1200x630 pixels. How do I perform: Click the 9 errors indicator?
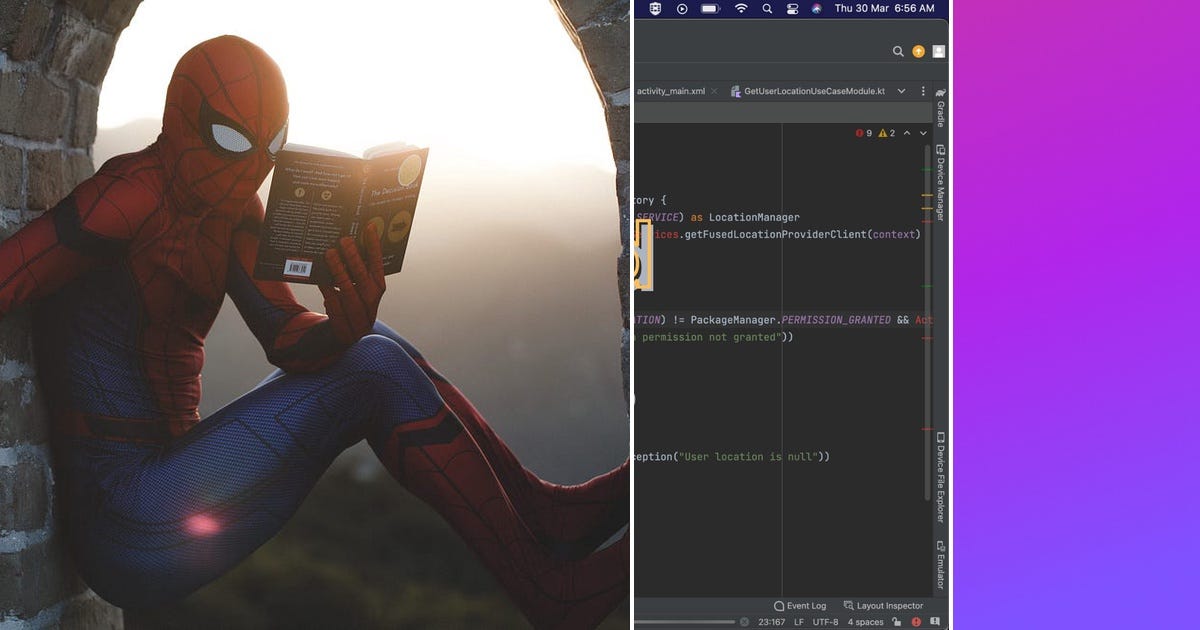[x=866, y=133]
